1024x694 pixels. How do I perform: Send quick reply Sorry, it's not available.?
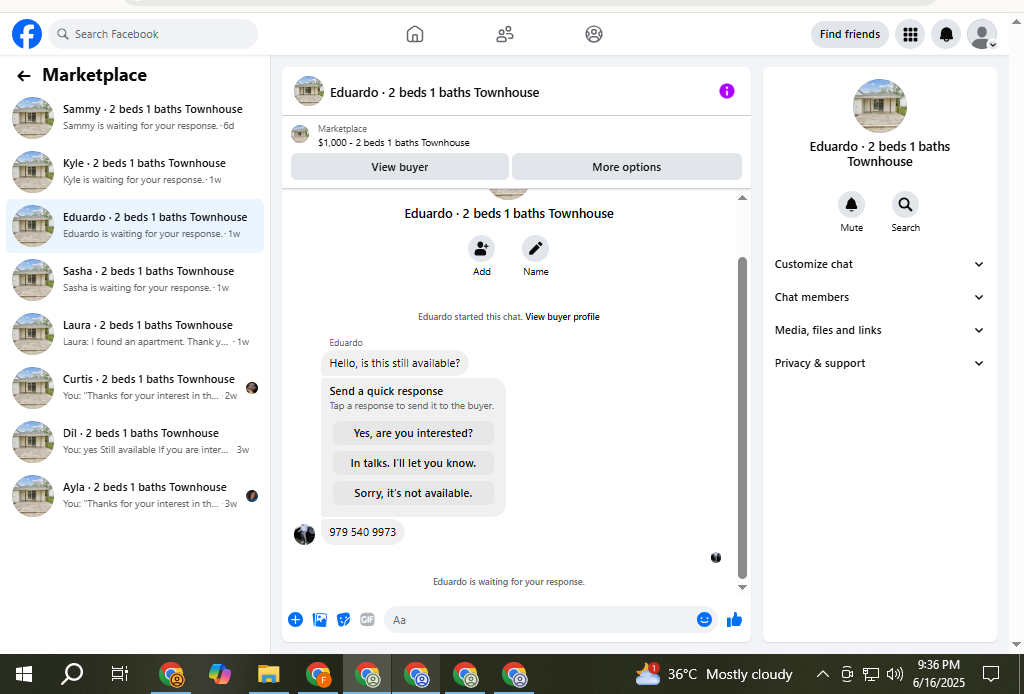[x=413, y=493]
